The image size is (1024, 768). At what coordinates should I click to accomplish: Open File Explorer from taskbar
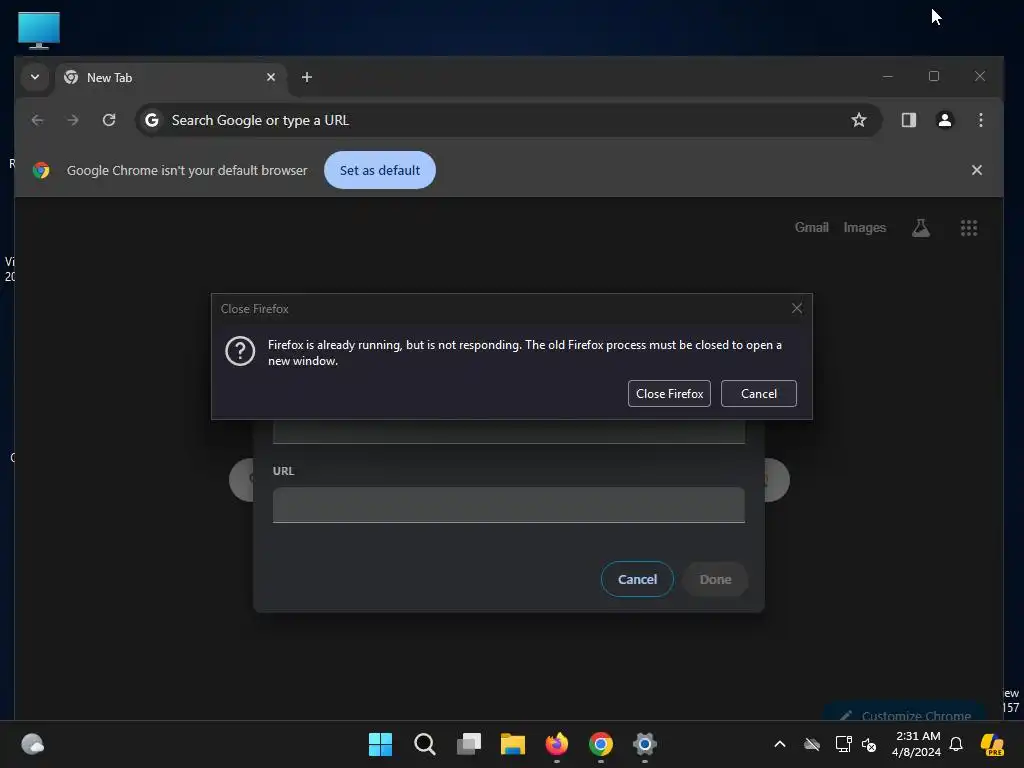coord(513,744)
